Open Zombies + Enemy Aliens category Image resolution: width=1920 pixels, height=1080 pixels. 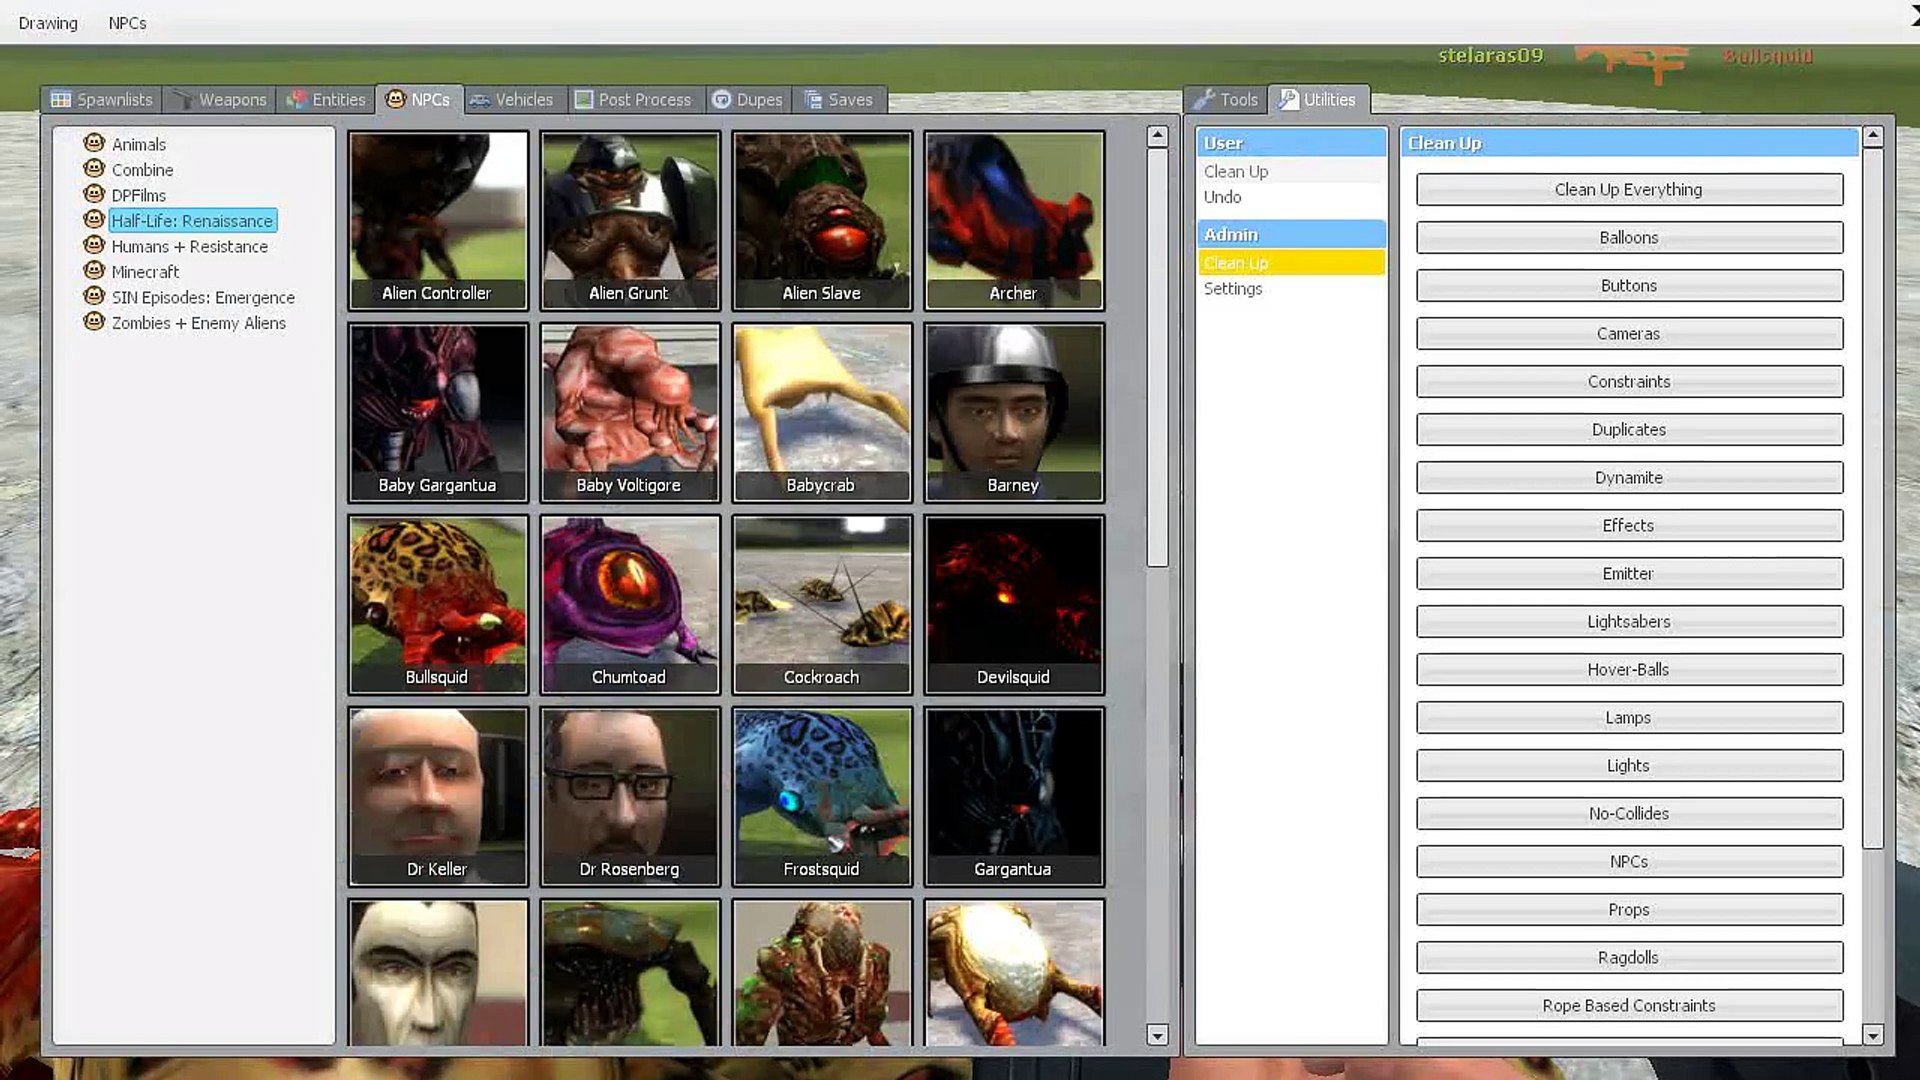[x=198, y=323]
